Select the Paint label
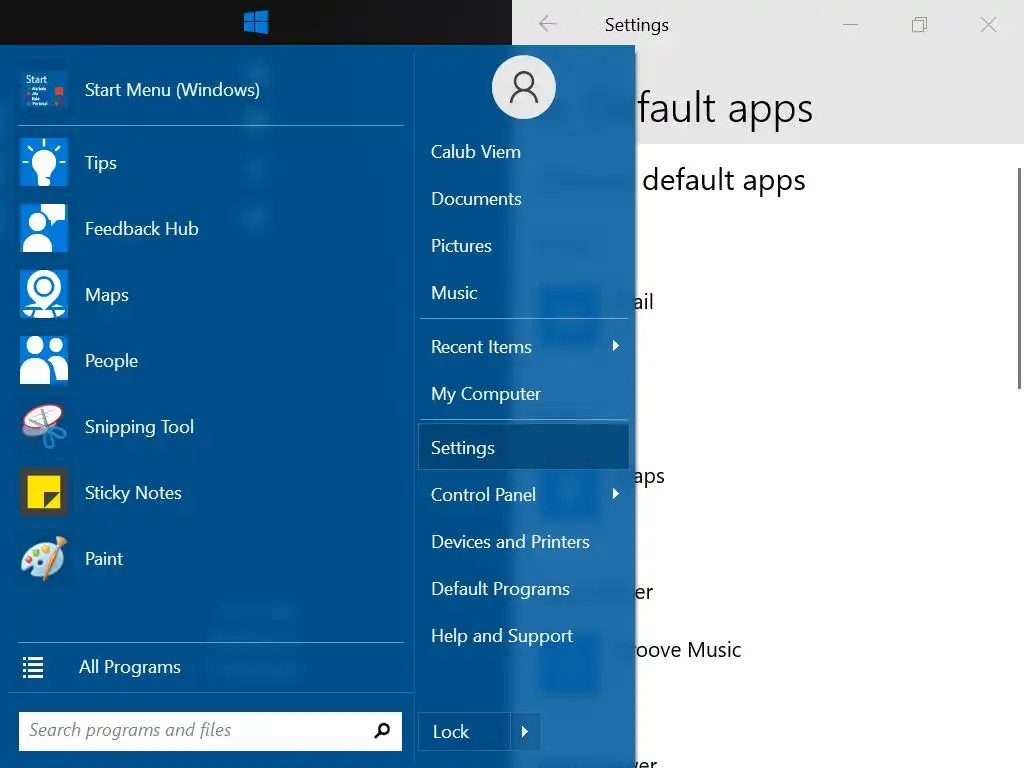Viewport: 1024px width, 768px height. (104, 558)
